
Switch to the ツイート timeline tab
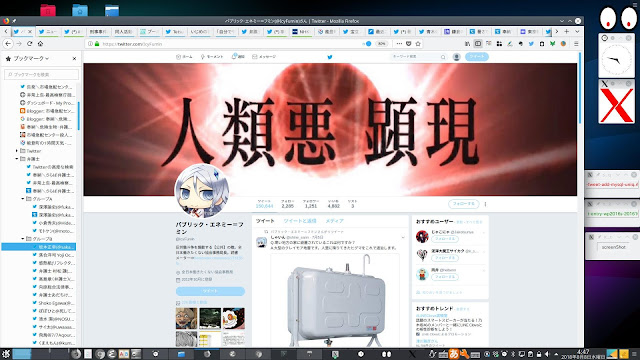265,221
